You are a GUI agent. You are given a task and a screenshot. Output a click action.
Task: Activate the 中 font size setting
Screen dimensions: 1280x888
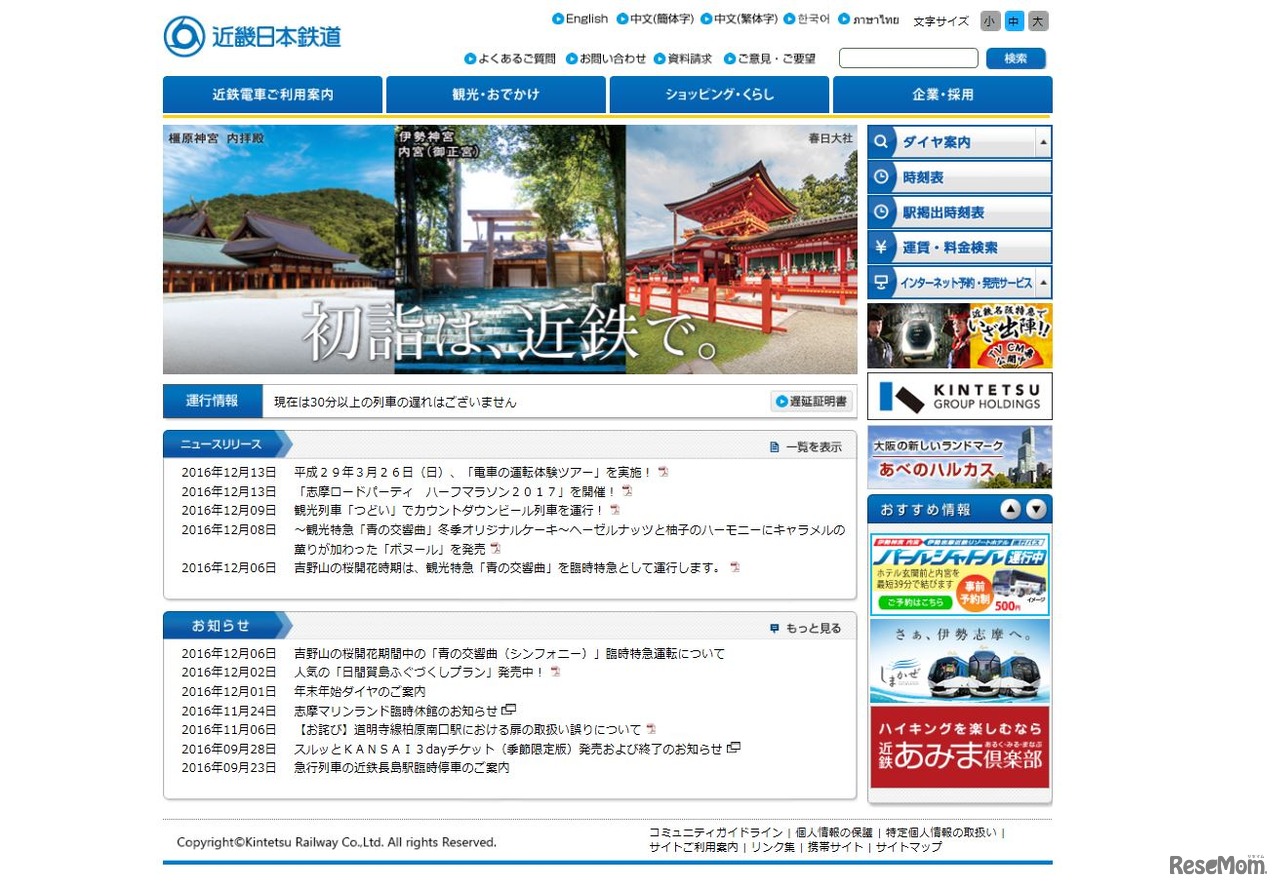pyautogui.click(x=1014, y=21)
